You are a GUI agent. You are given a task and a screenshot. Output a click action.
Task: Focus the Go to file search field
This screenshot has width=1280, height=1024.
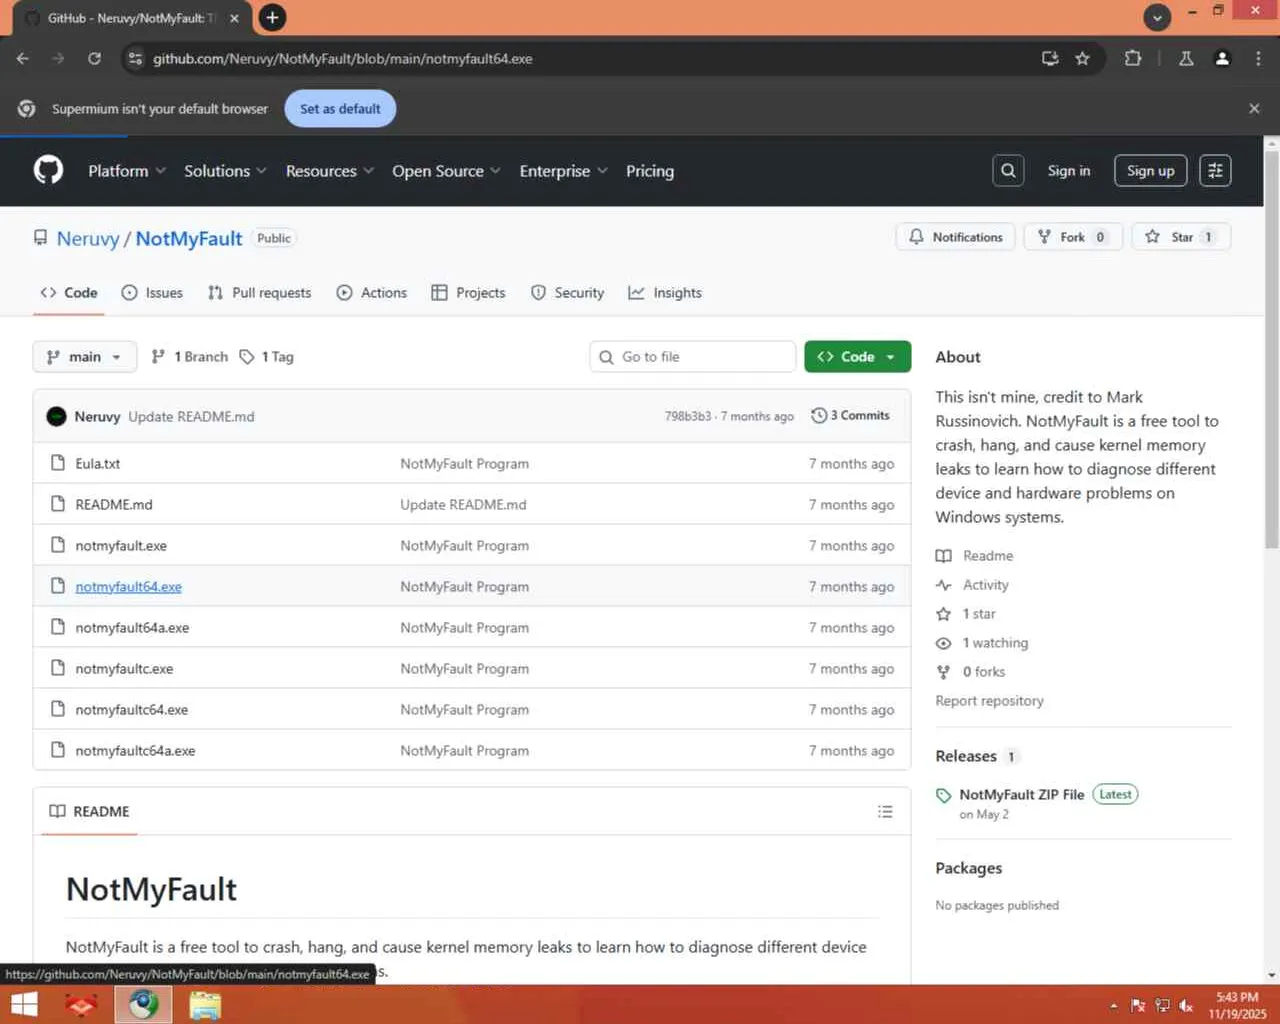693,357
